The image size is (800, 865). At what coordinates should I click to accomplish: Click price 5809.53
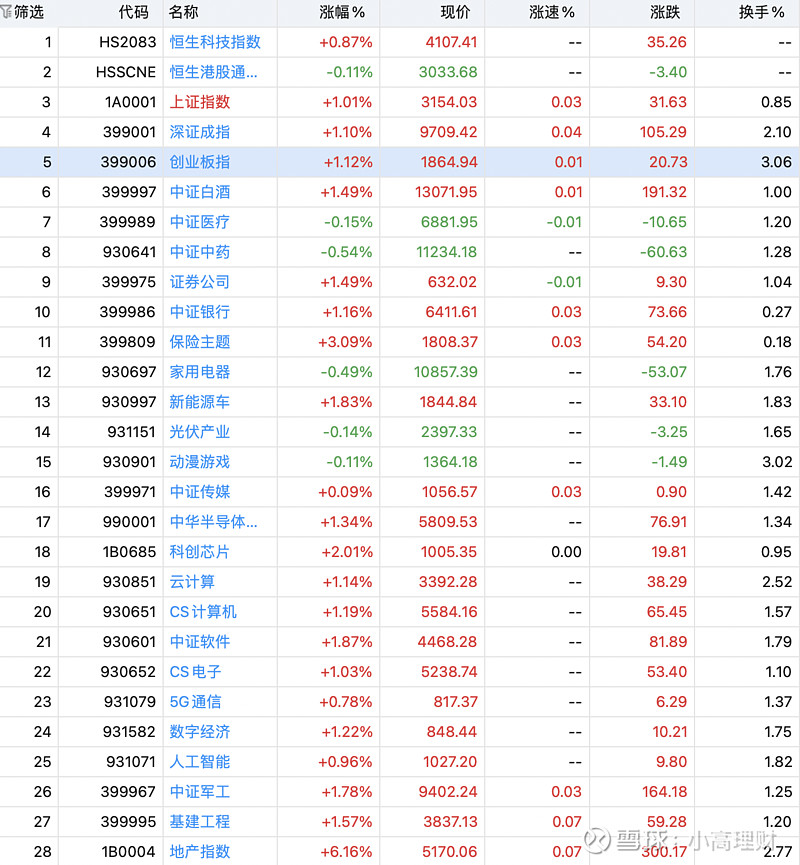pyautogui.click(x=448, y=521)
